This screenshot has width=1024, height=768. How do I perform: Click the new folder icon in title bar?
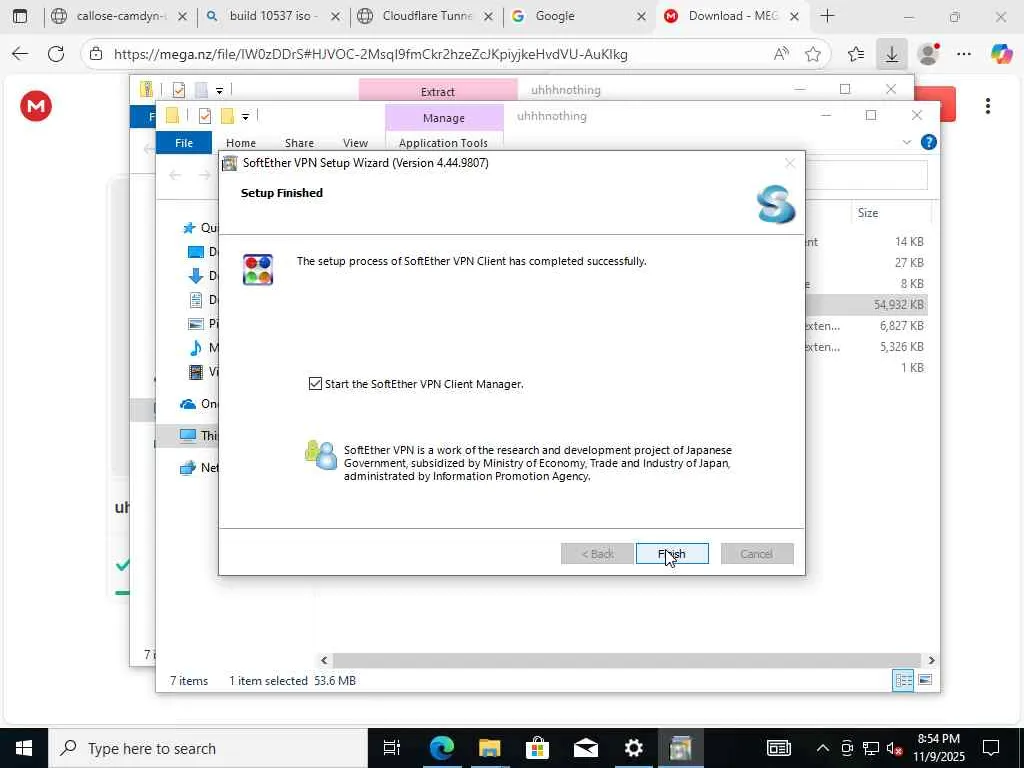click(227, 116)
